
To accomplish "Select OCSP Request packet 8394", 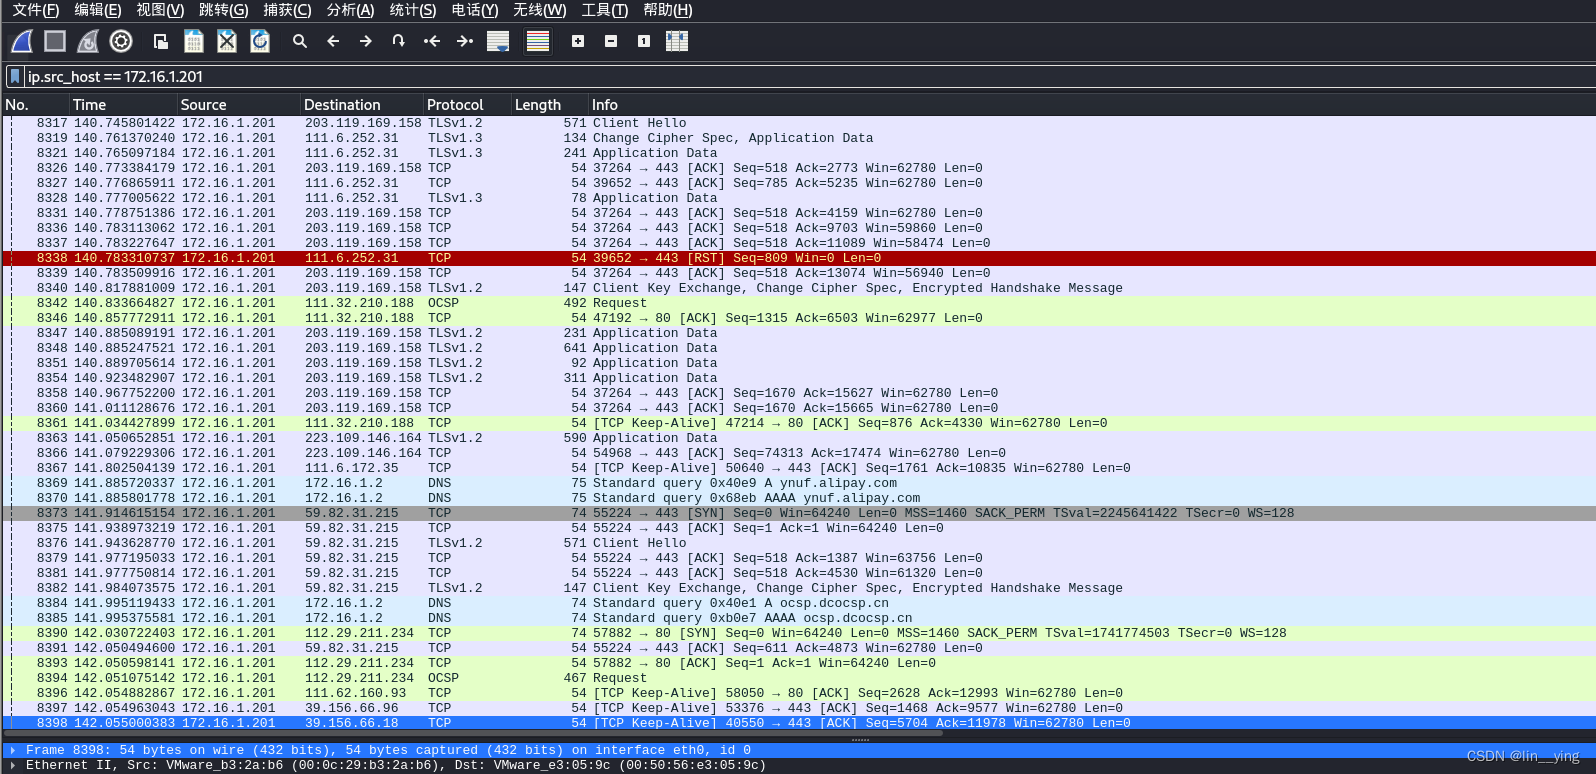I will pyautogui.click(x=798, y=678).
